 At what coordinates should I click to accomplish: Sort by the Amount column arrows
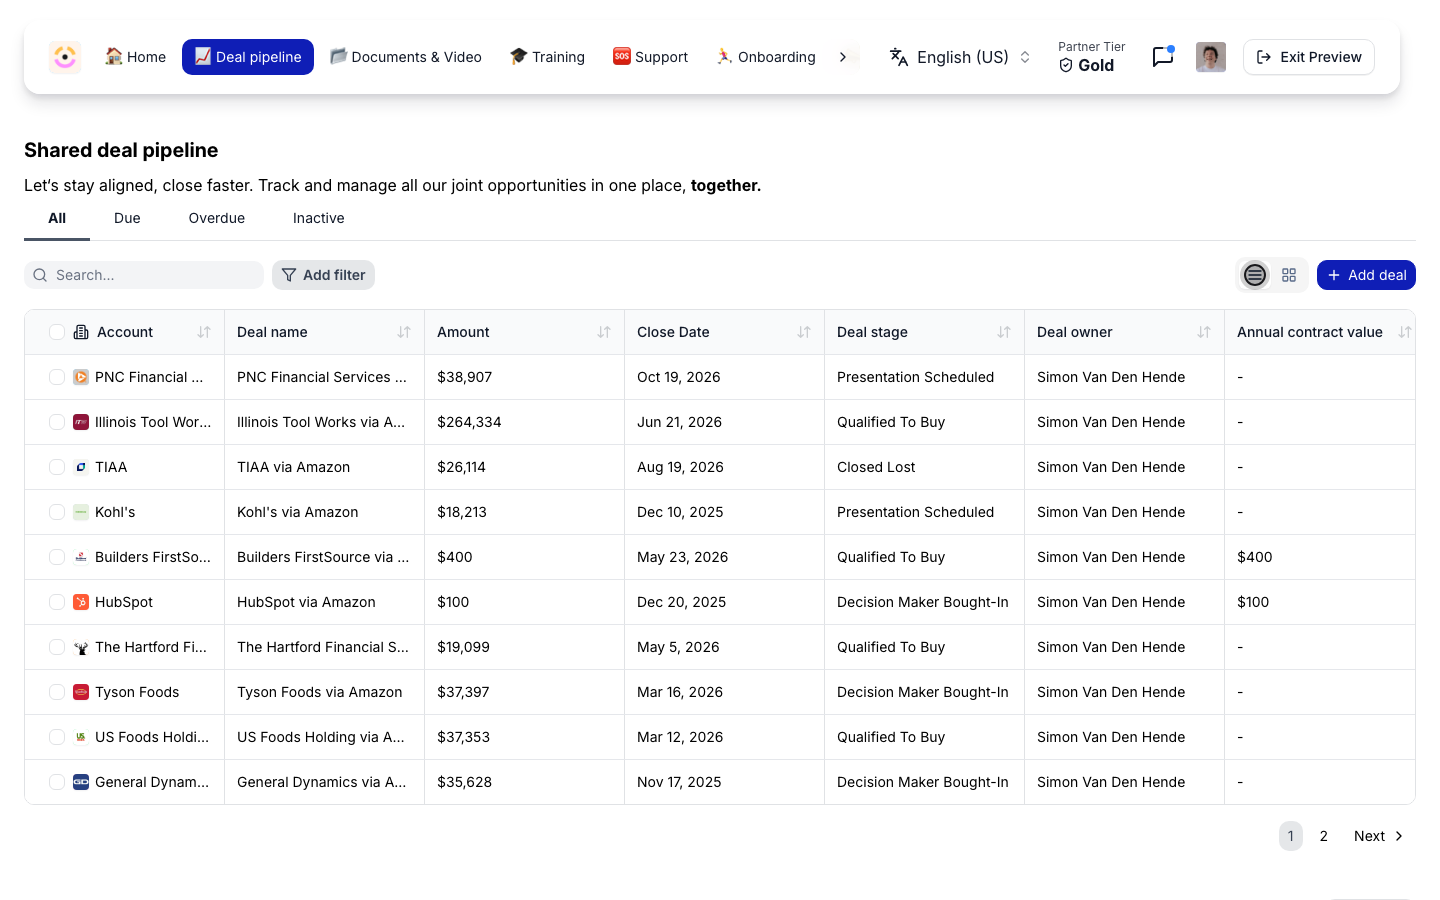[x=604, y=332]
